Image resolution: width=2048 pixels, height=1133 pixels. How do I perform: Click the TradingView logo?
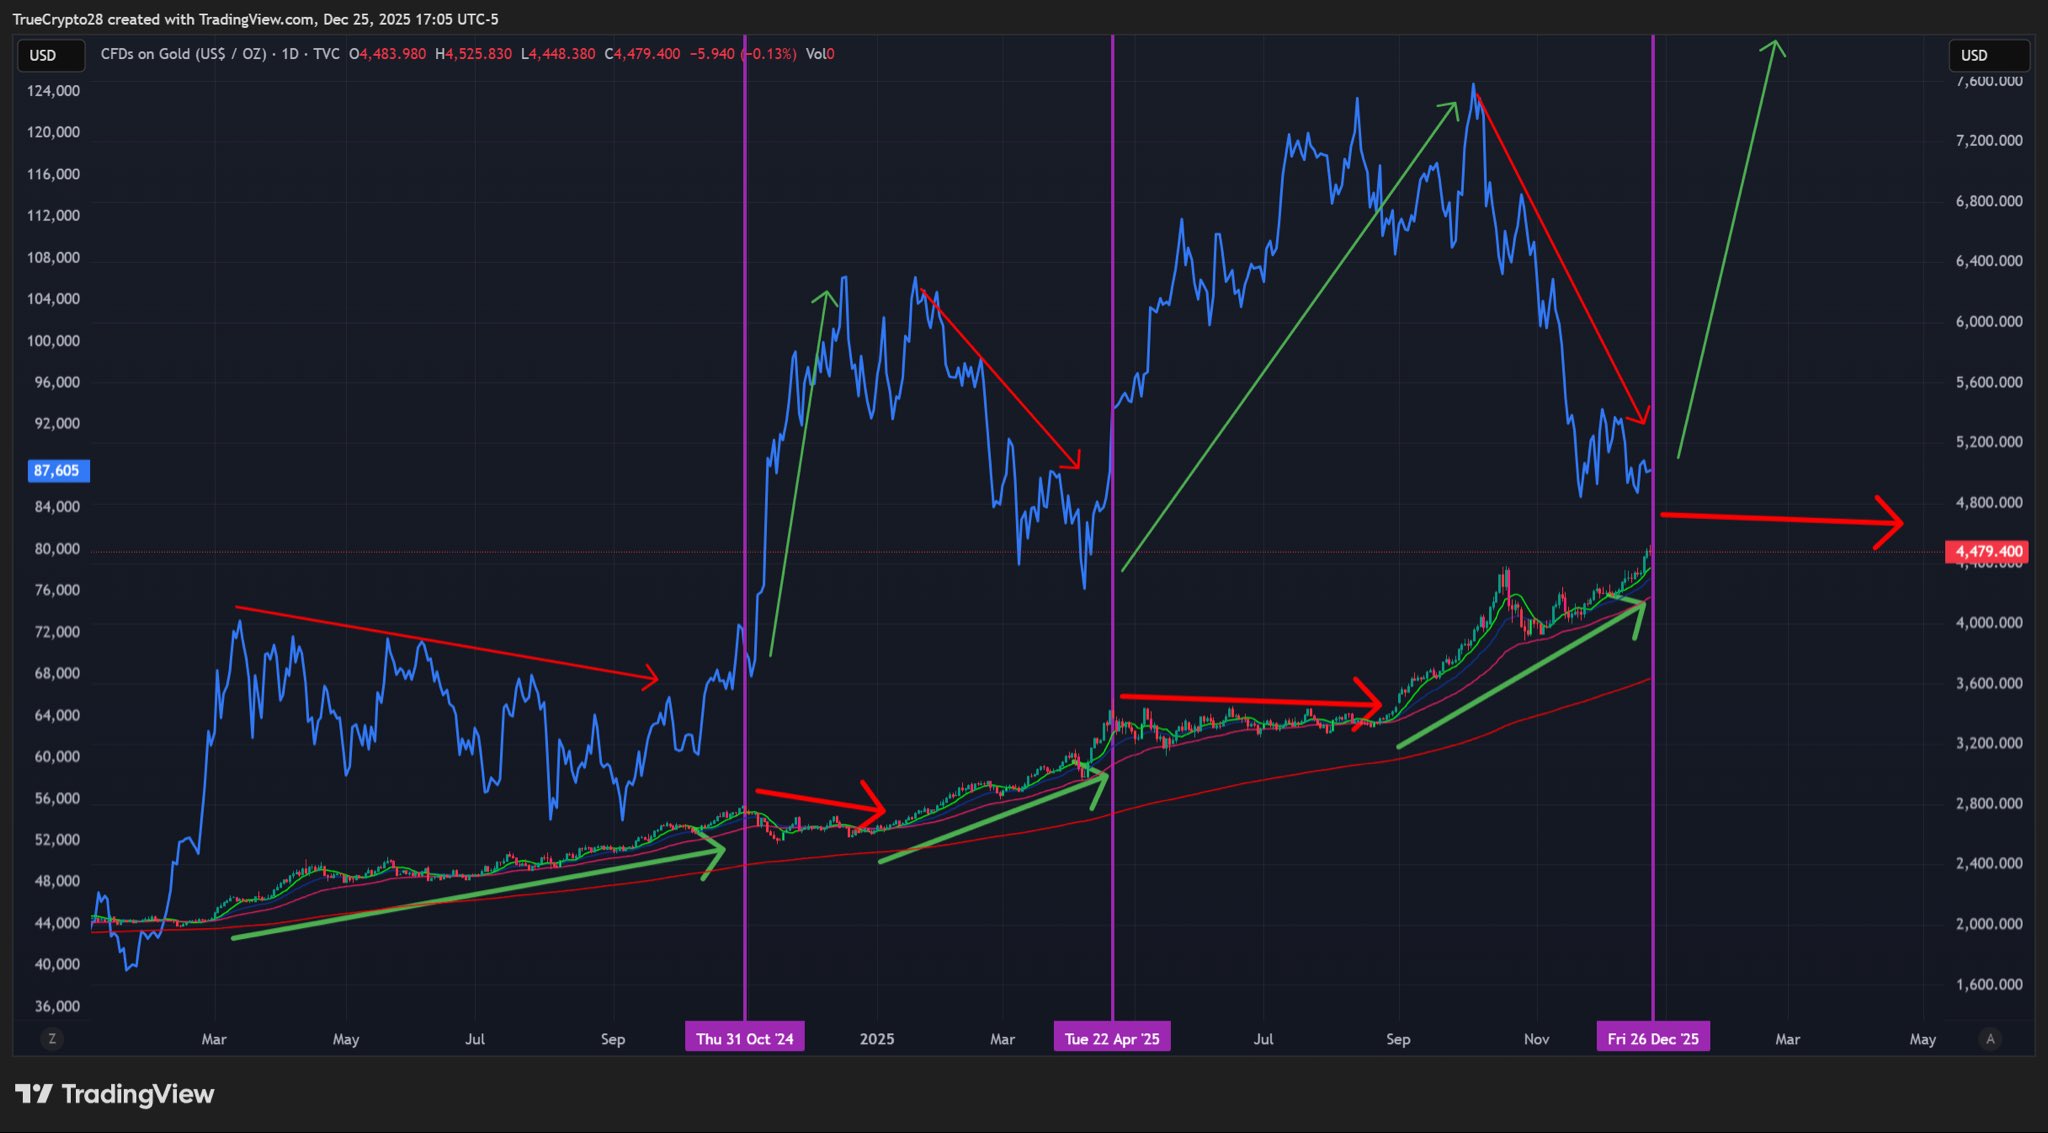pyautogui.click(x=115, y=1094)
